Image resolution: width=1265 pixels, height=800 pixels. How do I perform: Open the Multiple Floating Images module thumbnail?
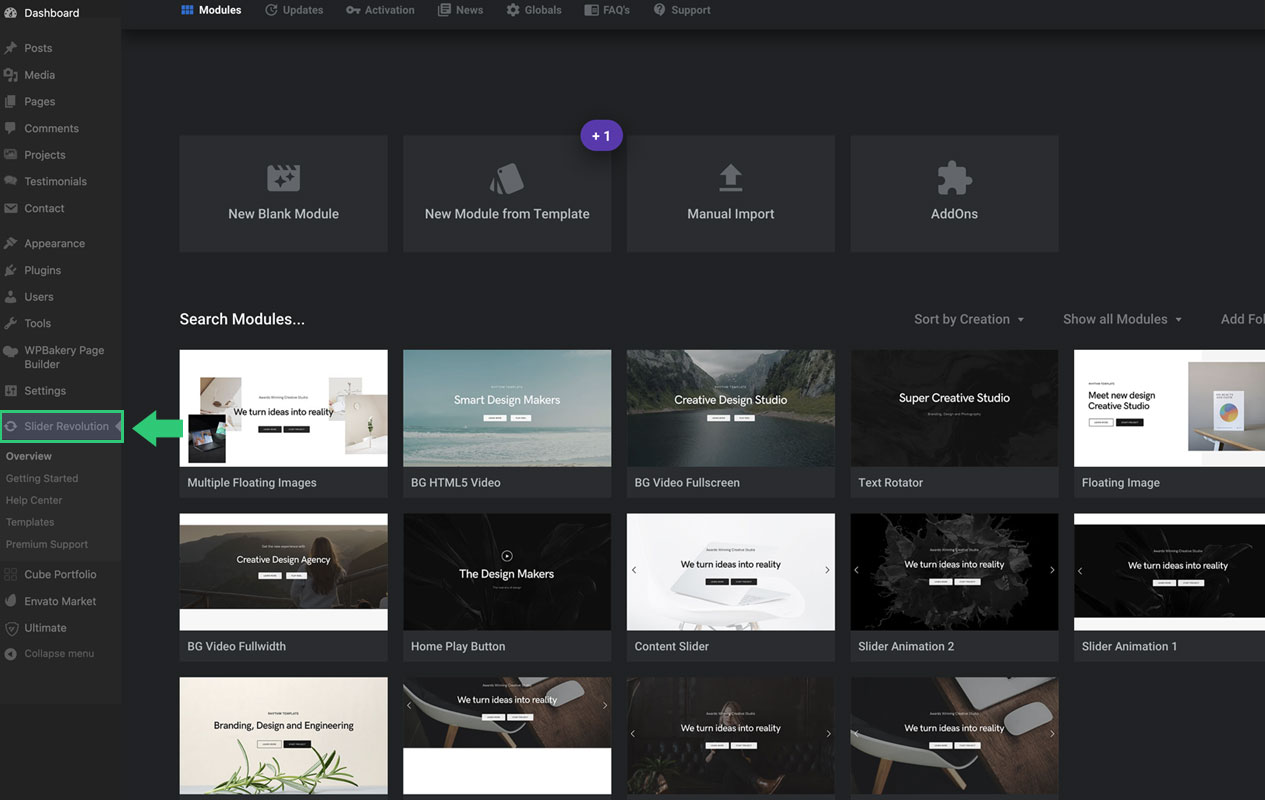pos(283,408)
